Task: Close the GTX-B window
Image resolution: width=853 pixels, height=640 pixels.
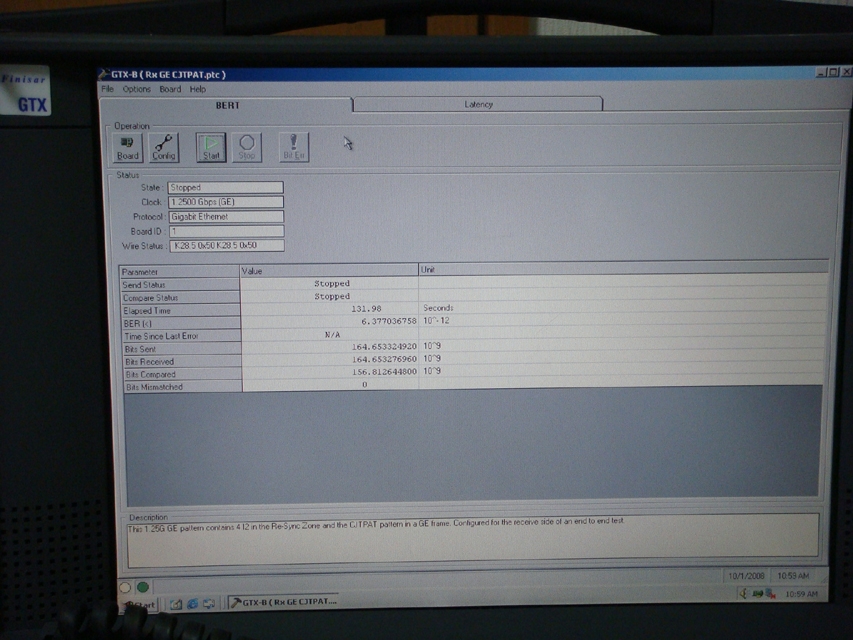Action: click(x=846, y=72)
